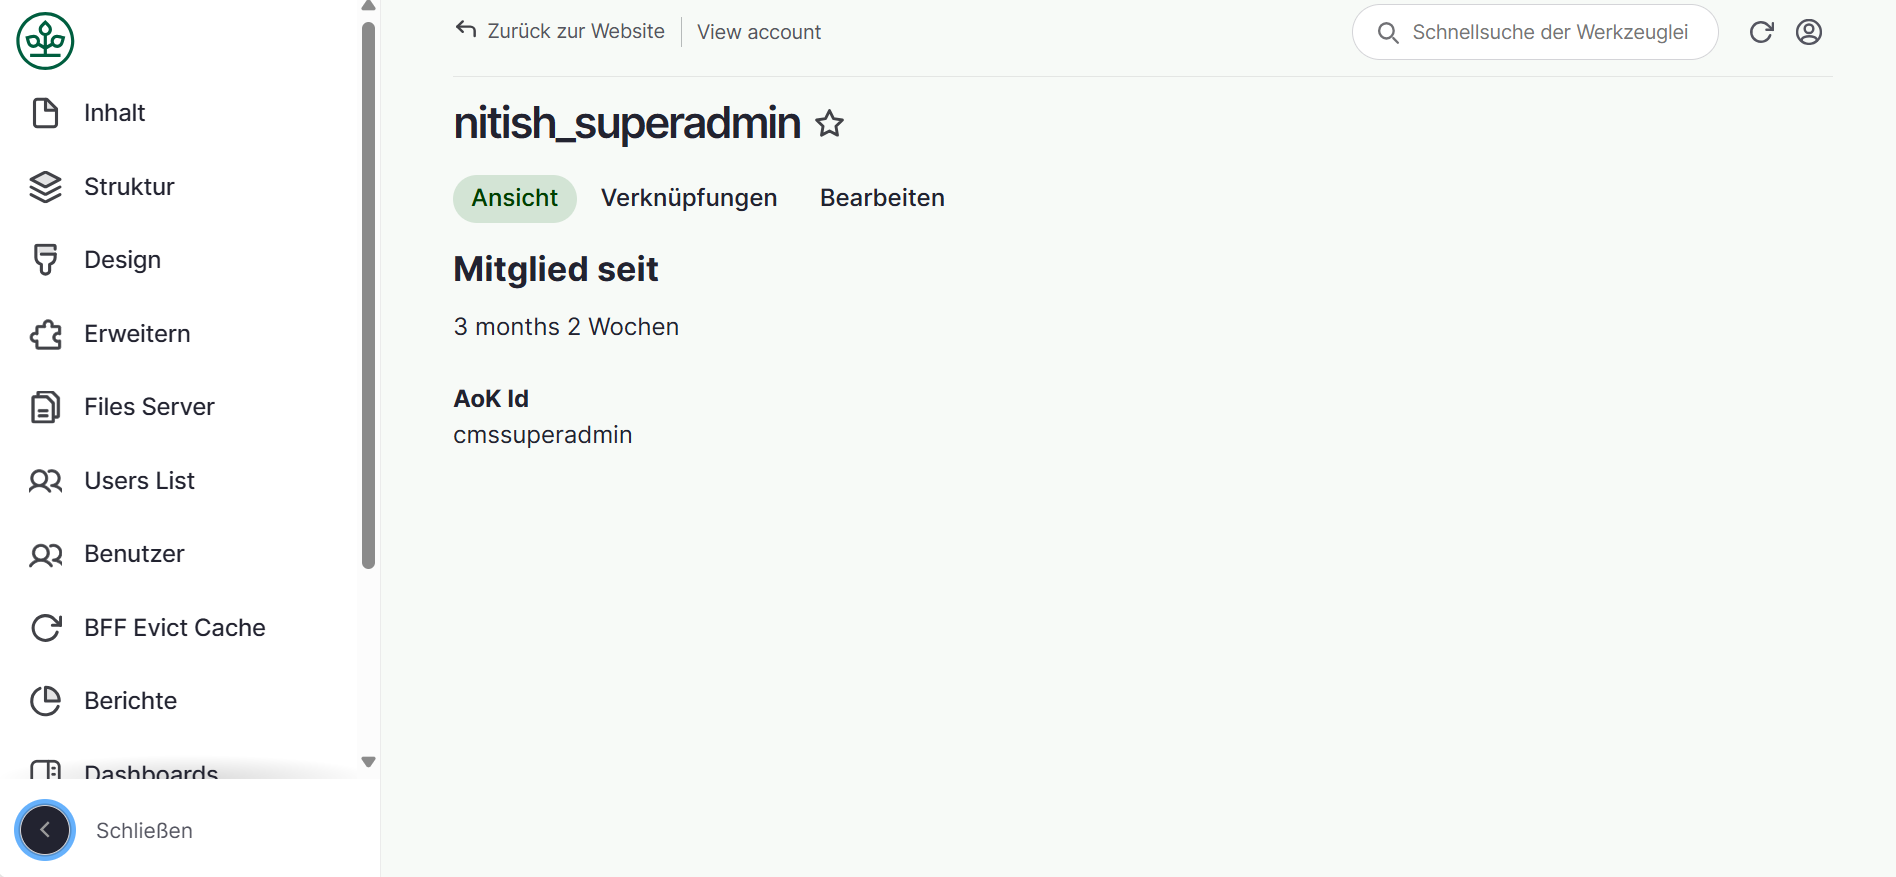Click the Struktur layers icon
Screen dimensions: 1896x877
point(45,187)
